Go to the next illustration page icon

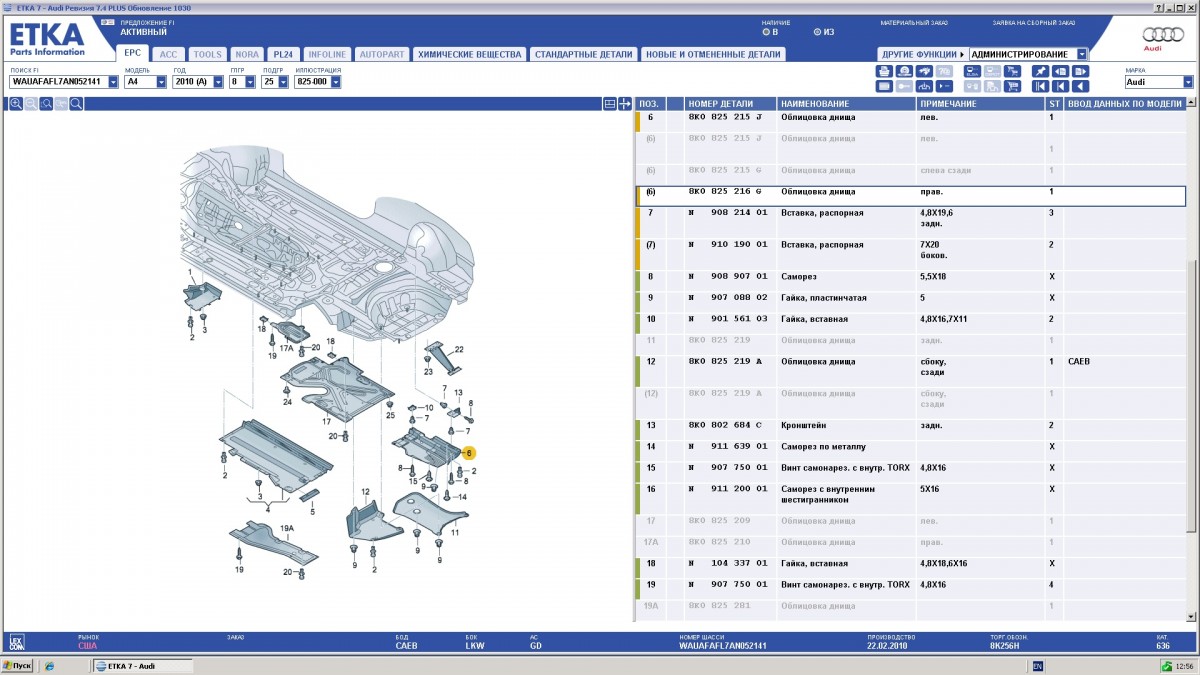click(1080, 71)
